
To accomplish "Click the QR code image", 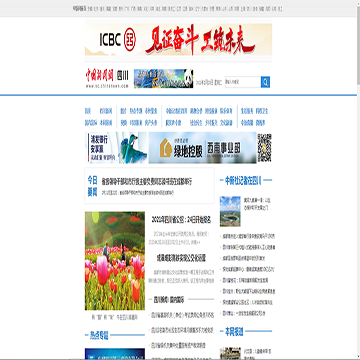I will pos(265,148).
